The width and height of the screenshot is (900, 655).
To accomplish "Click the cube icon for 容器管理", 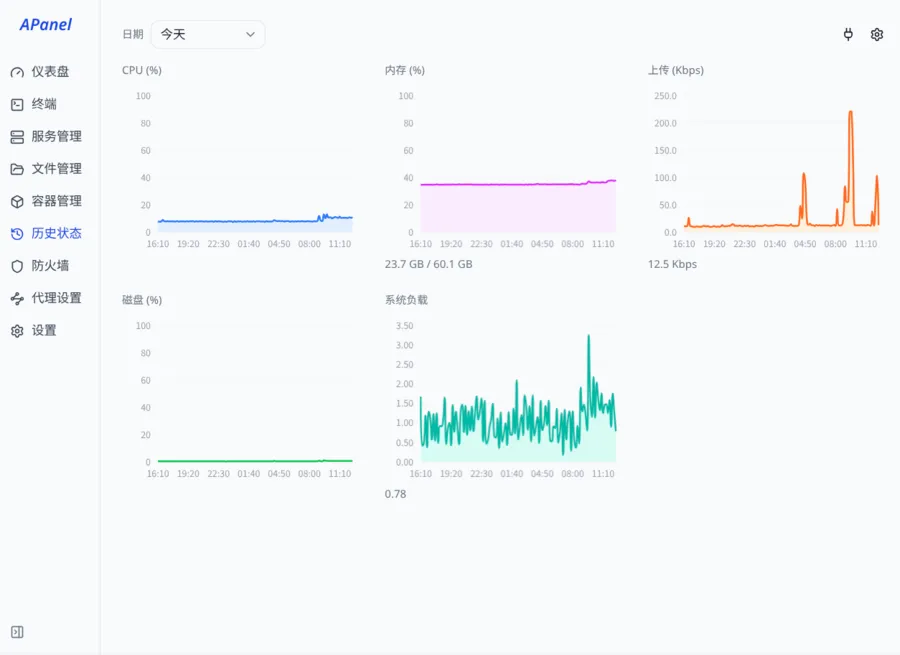I will pyautogui.click(x=17, y=201).
